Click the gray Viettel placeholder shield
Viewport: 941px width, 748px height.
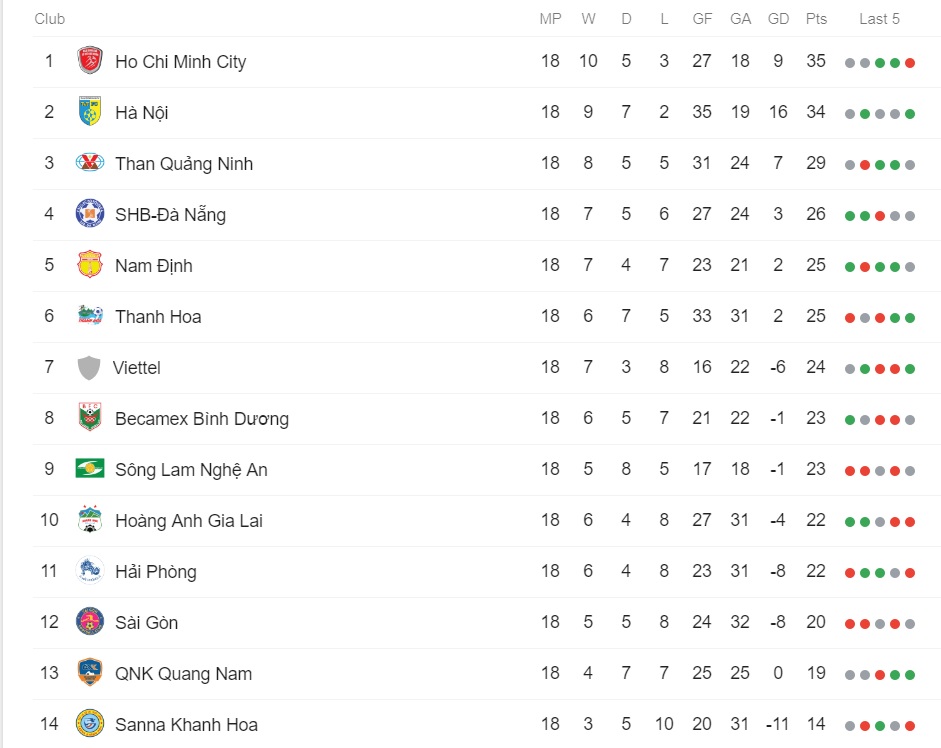click(89, 367)
